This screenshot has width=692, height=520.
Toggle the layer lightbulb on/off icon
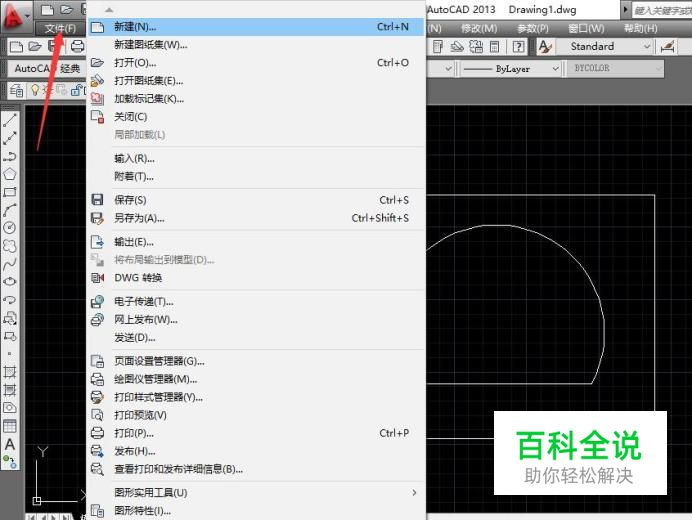tap(35, 90)
